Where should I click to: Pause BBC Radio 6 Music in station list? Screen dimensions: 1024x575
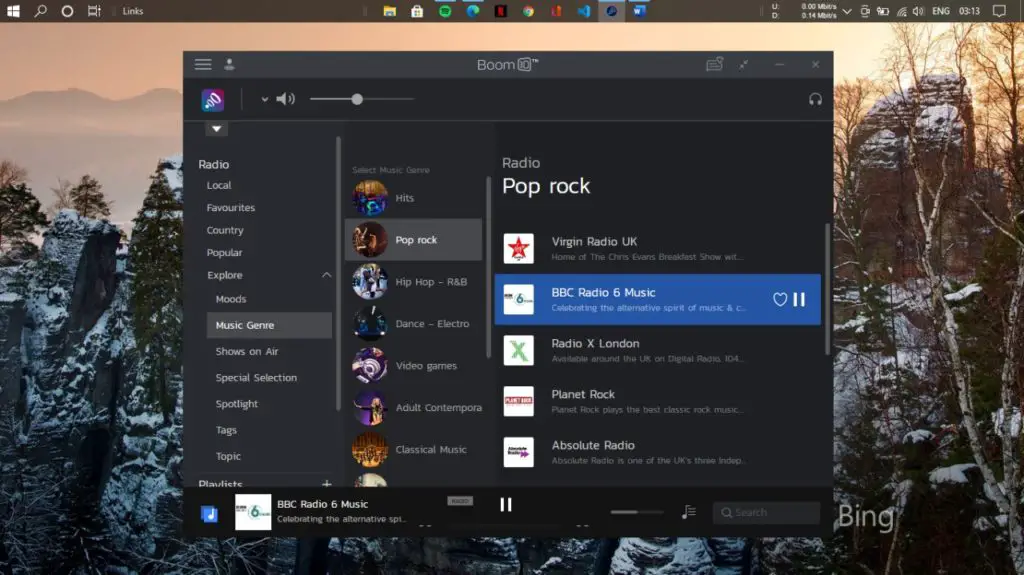799,299
